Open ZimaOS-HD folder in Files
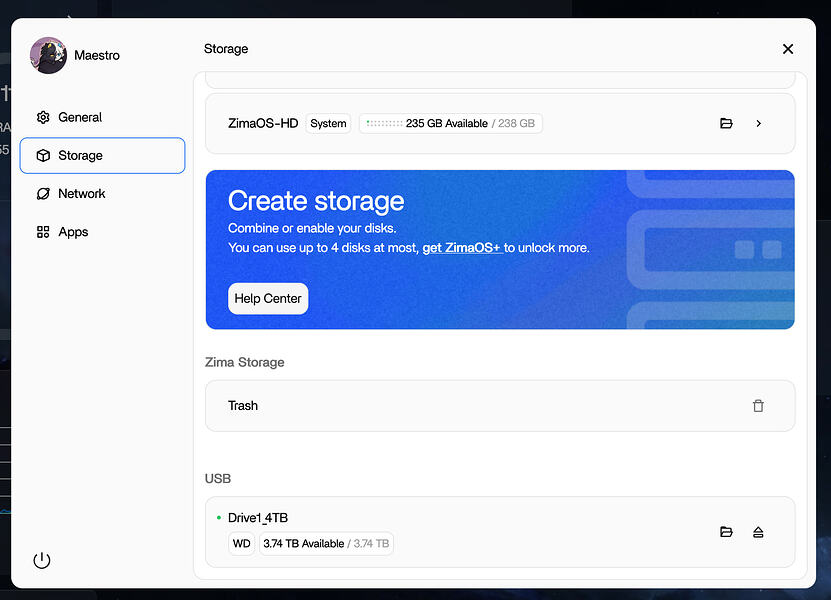The width and height of the screenshot is (831, 600). click(726, 123)
